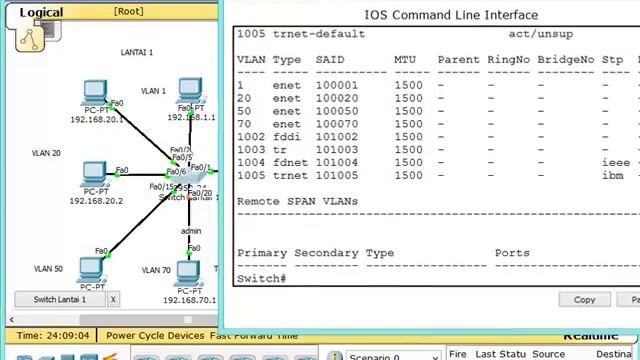Click the BridgeNo column header in CLI
The image size is (640, 360).
(x=566, y=60)
